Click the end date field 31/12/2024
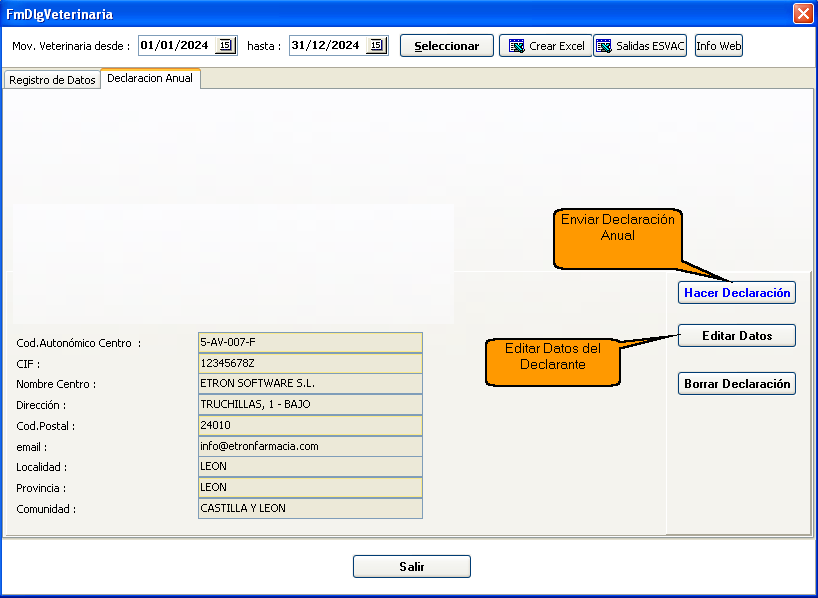The height and width of the screenshot is (598, 818). [326, 45]
